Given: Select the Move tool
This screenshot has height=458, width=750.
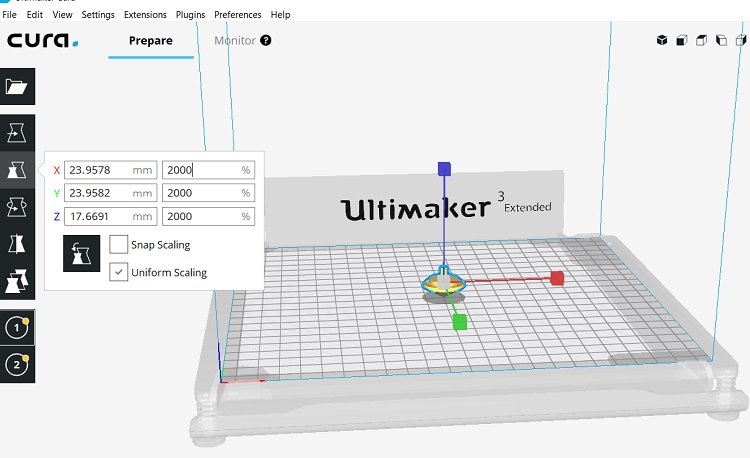Looking at the screenshot, I should (17, 133).
